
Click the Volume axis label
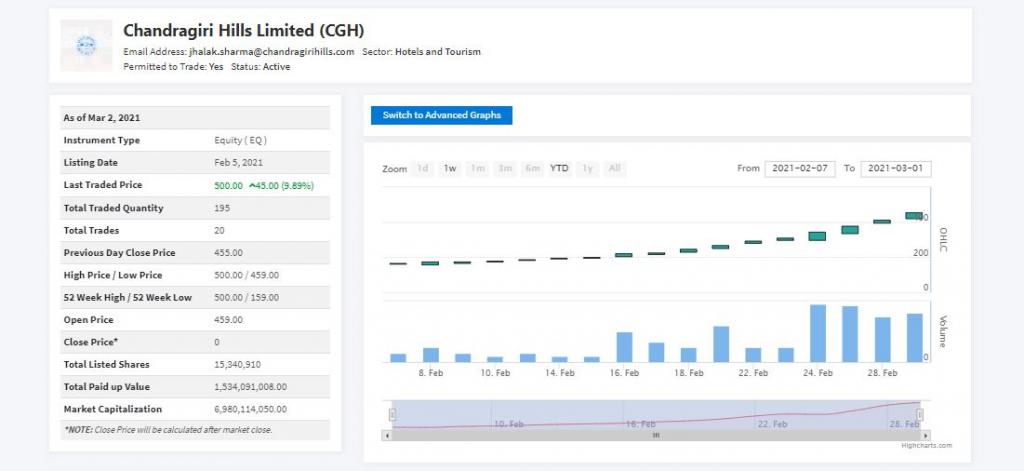point(942,331)
